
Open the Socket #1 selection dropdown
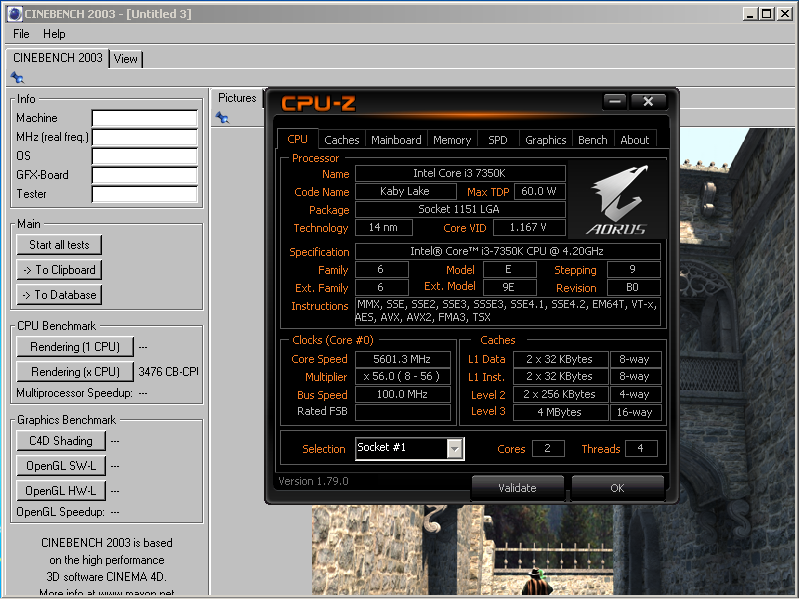click(x=455, y=449)
